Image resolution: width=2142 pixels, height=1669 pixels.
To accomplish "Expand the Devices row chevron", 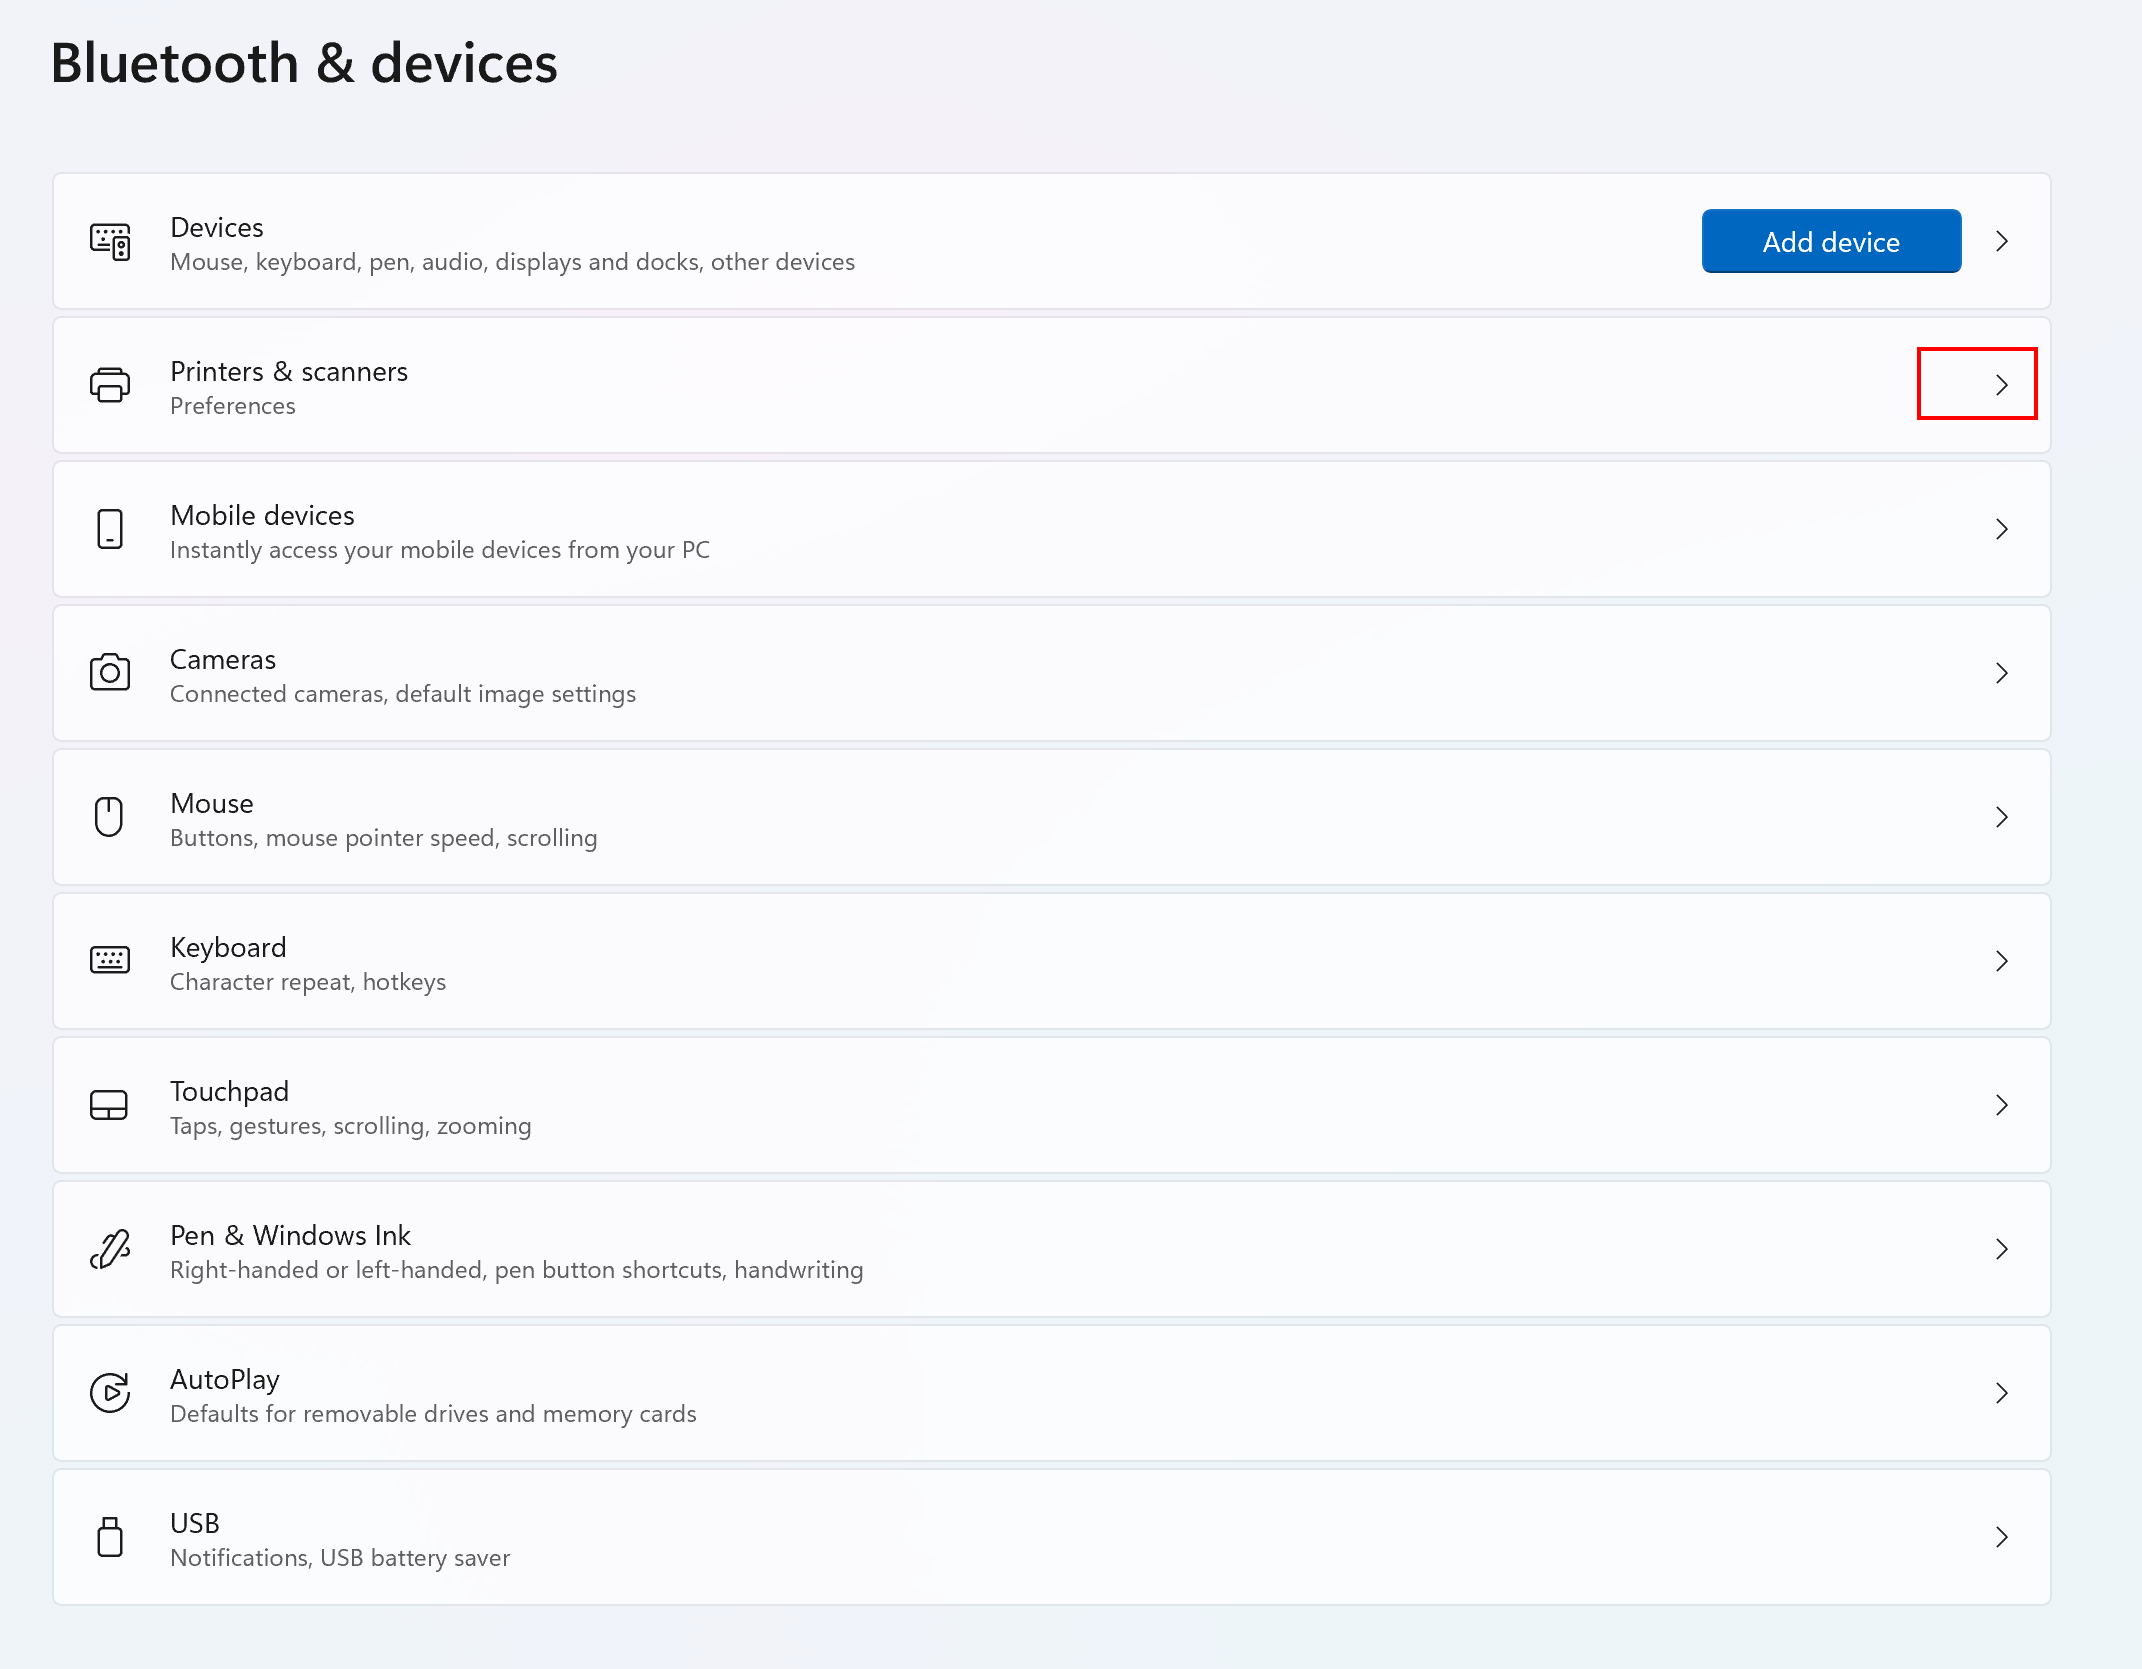I will (x=2002, y=241).
